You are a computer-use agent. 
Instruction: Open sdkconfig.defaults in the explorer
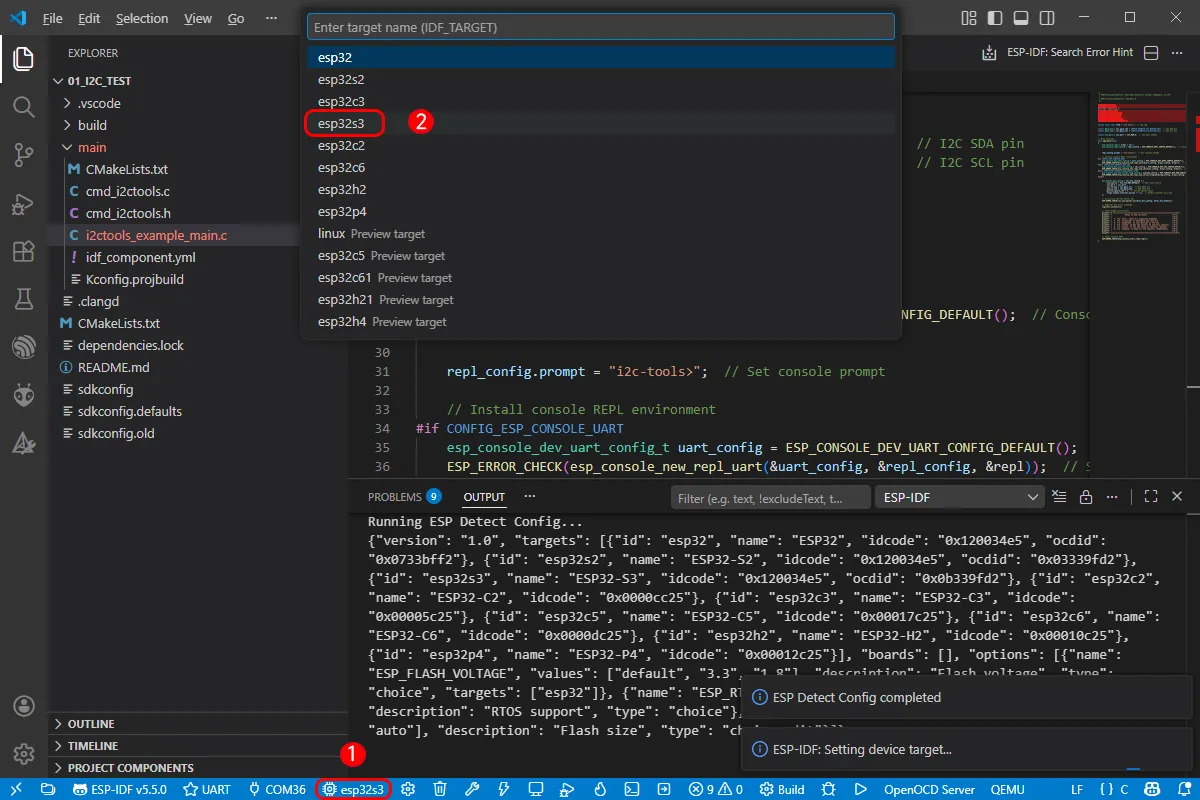coord(129,411)
